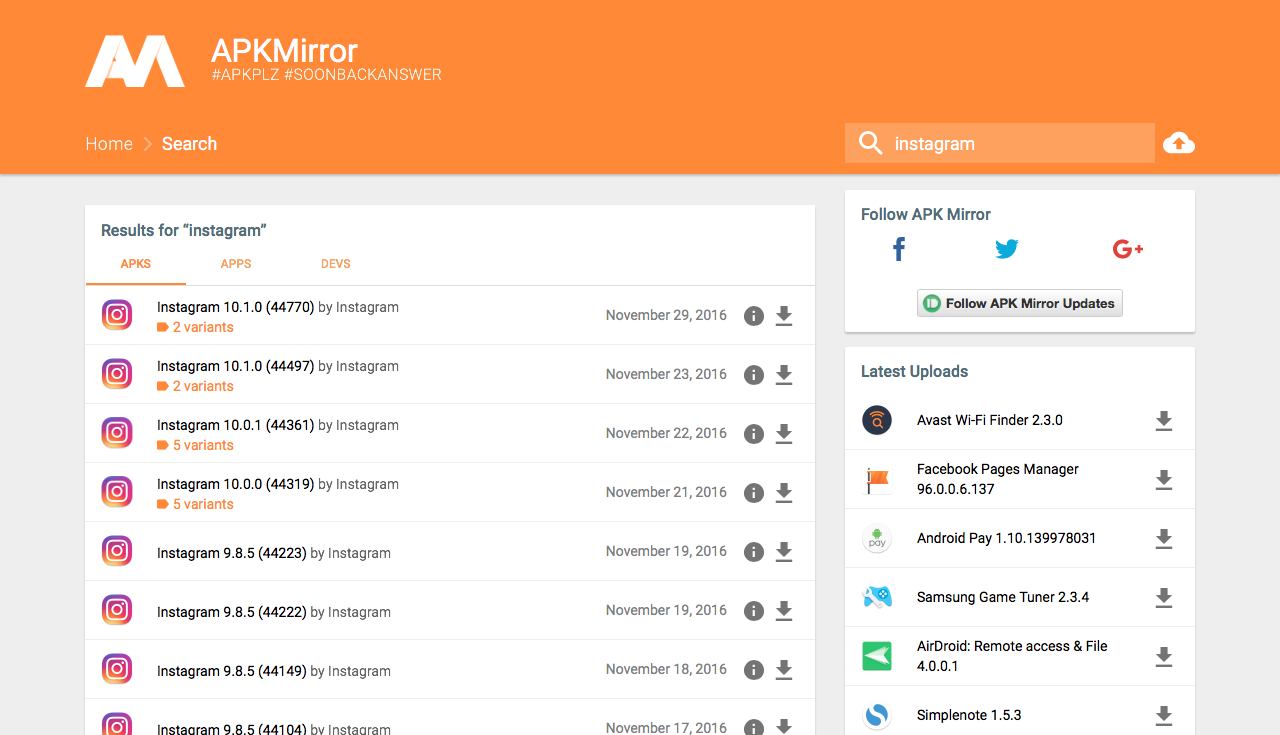Image resolution: width=1280 pixels, height=735 pixels.
Task: Click the search input containing instagram
Action: [x=1000, y=143]
